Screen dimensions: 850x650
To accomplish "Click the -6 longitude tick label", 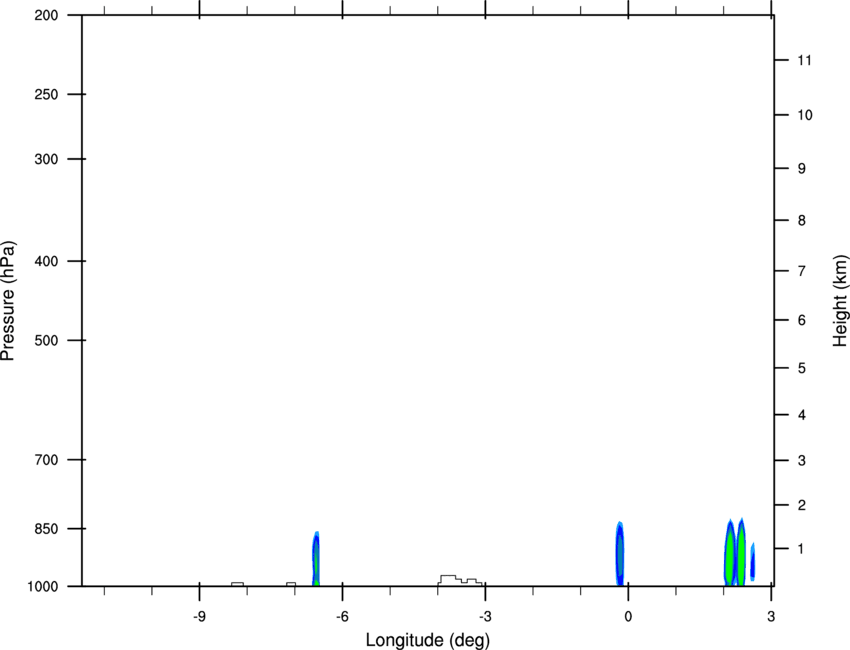I will [x=342, y=617].
